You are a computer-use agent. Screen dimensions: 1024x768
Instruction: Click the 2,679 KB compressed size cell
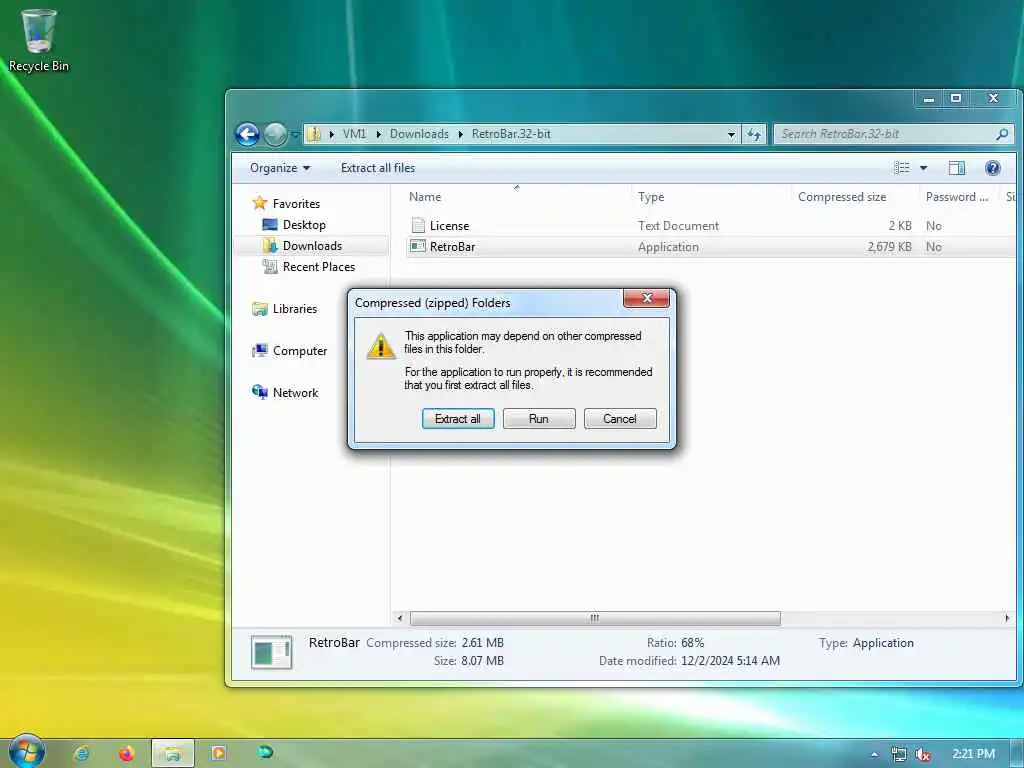pos(889,247)
